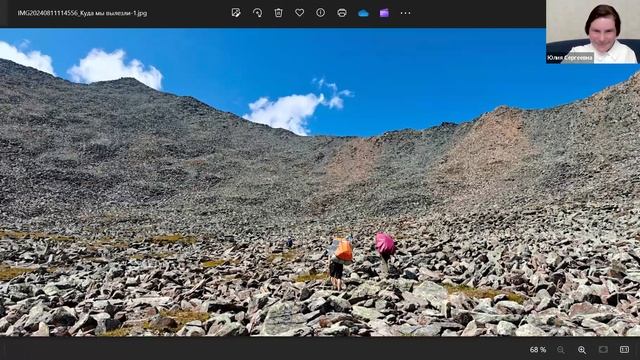Open the purple Clipchamp video editor icon

(384, 13)
